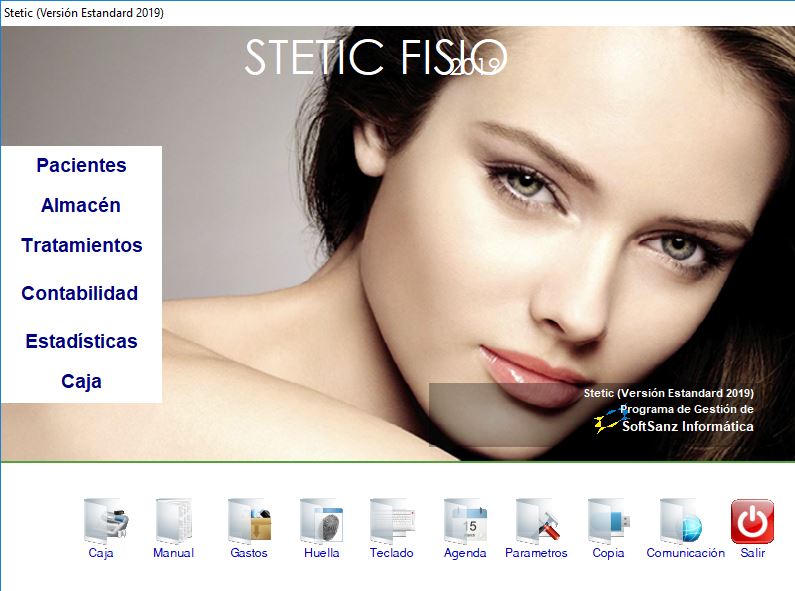This screenshot has height=591, width=795.
Task: Open the Caja cash register folder icon
Action: [x=101, y=521]
